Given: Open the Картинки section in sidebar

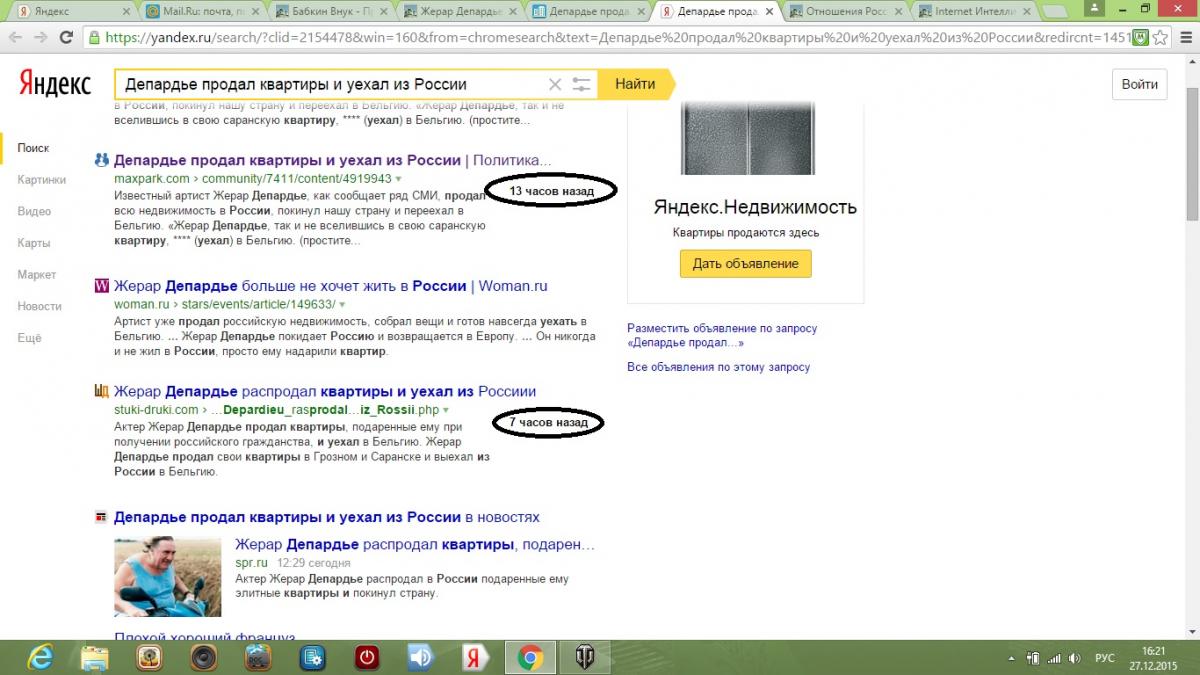Looking at the screenshot, I should pos(42,180).
